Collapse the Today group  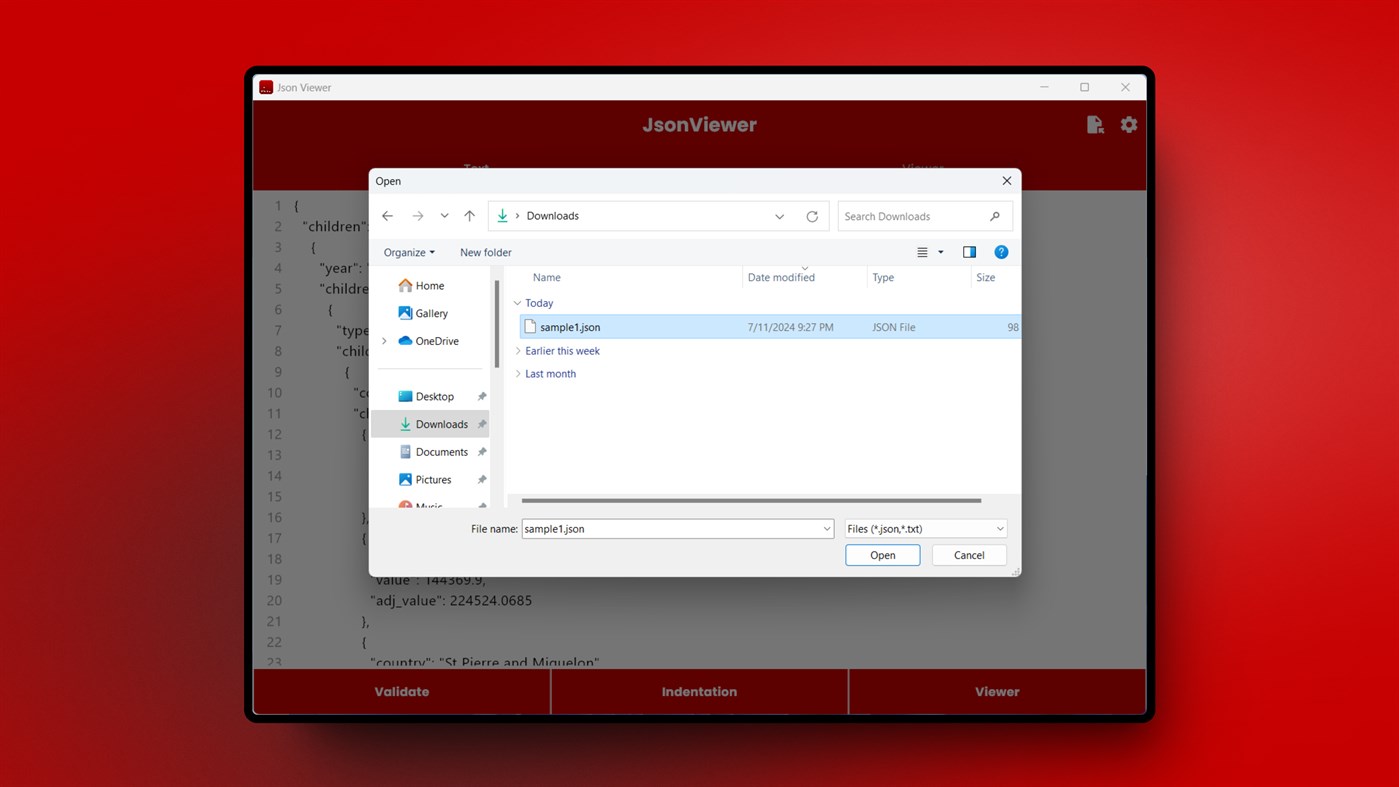pyautogui.click(x=517, y=303)
